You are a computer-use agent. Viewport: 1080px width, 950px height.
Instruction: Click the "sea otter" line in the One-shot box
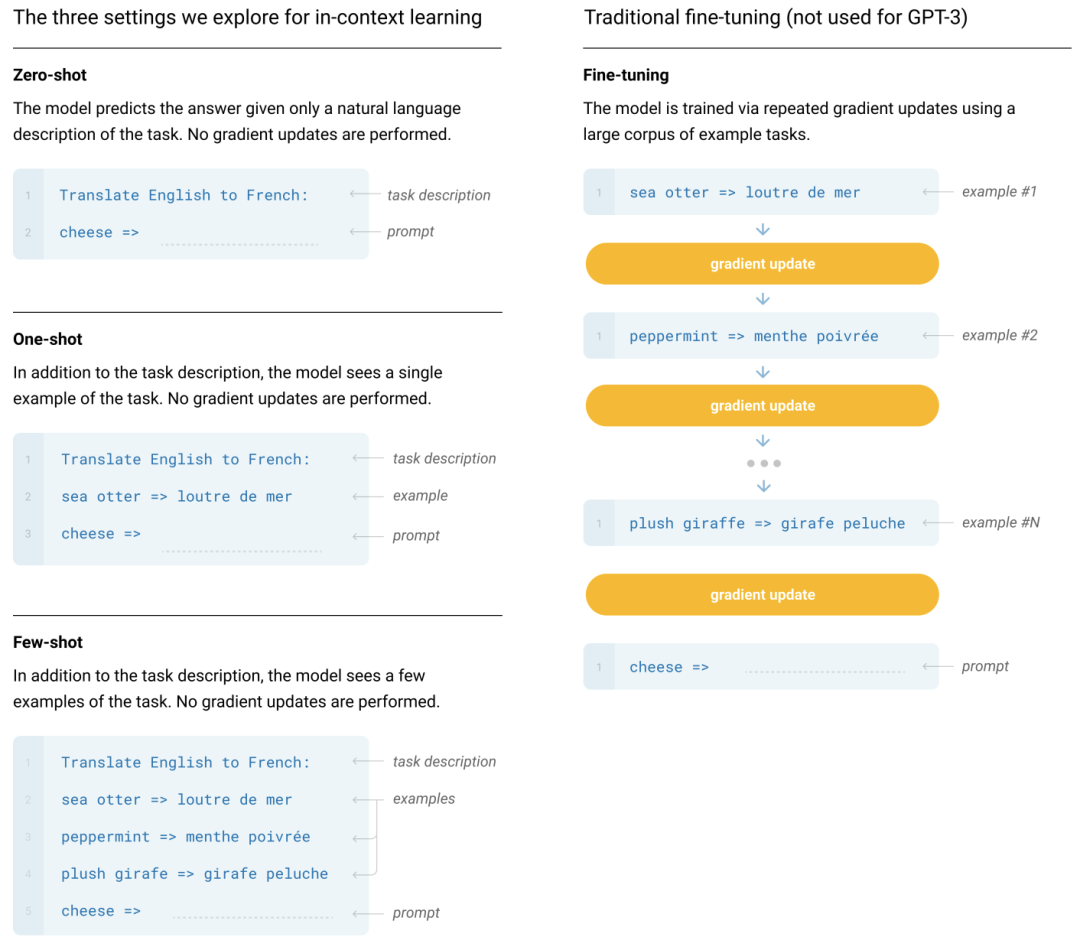tap(176, 497)
